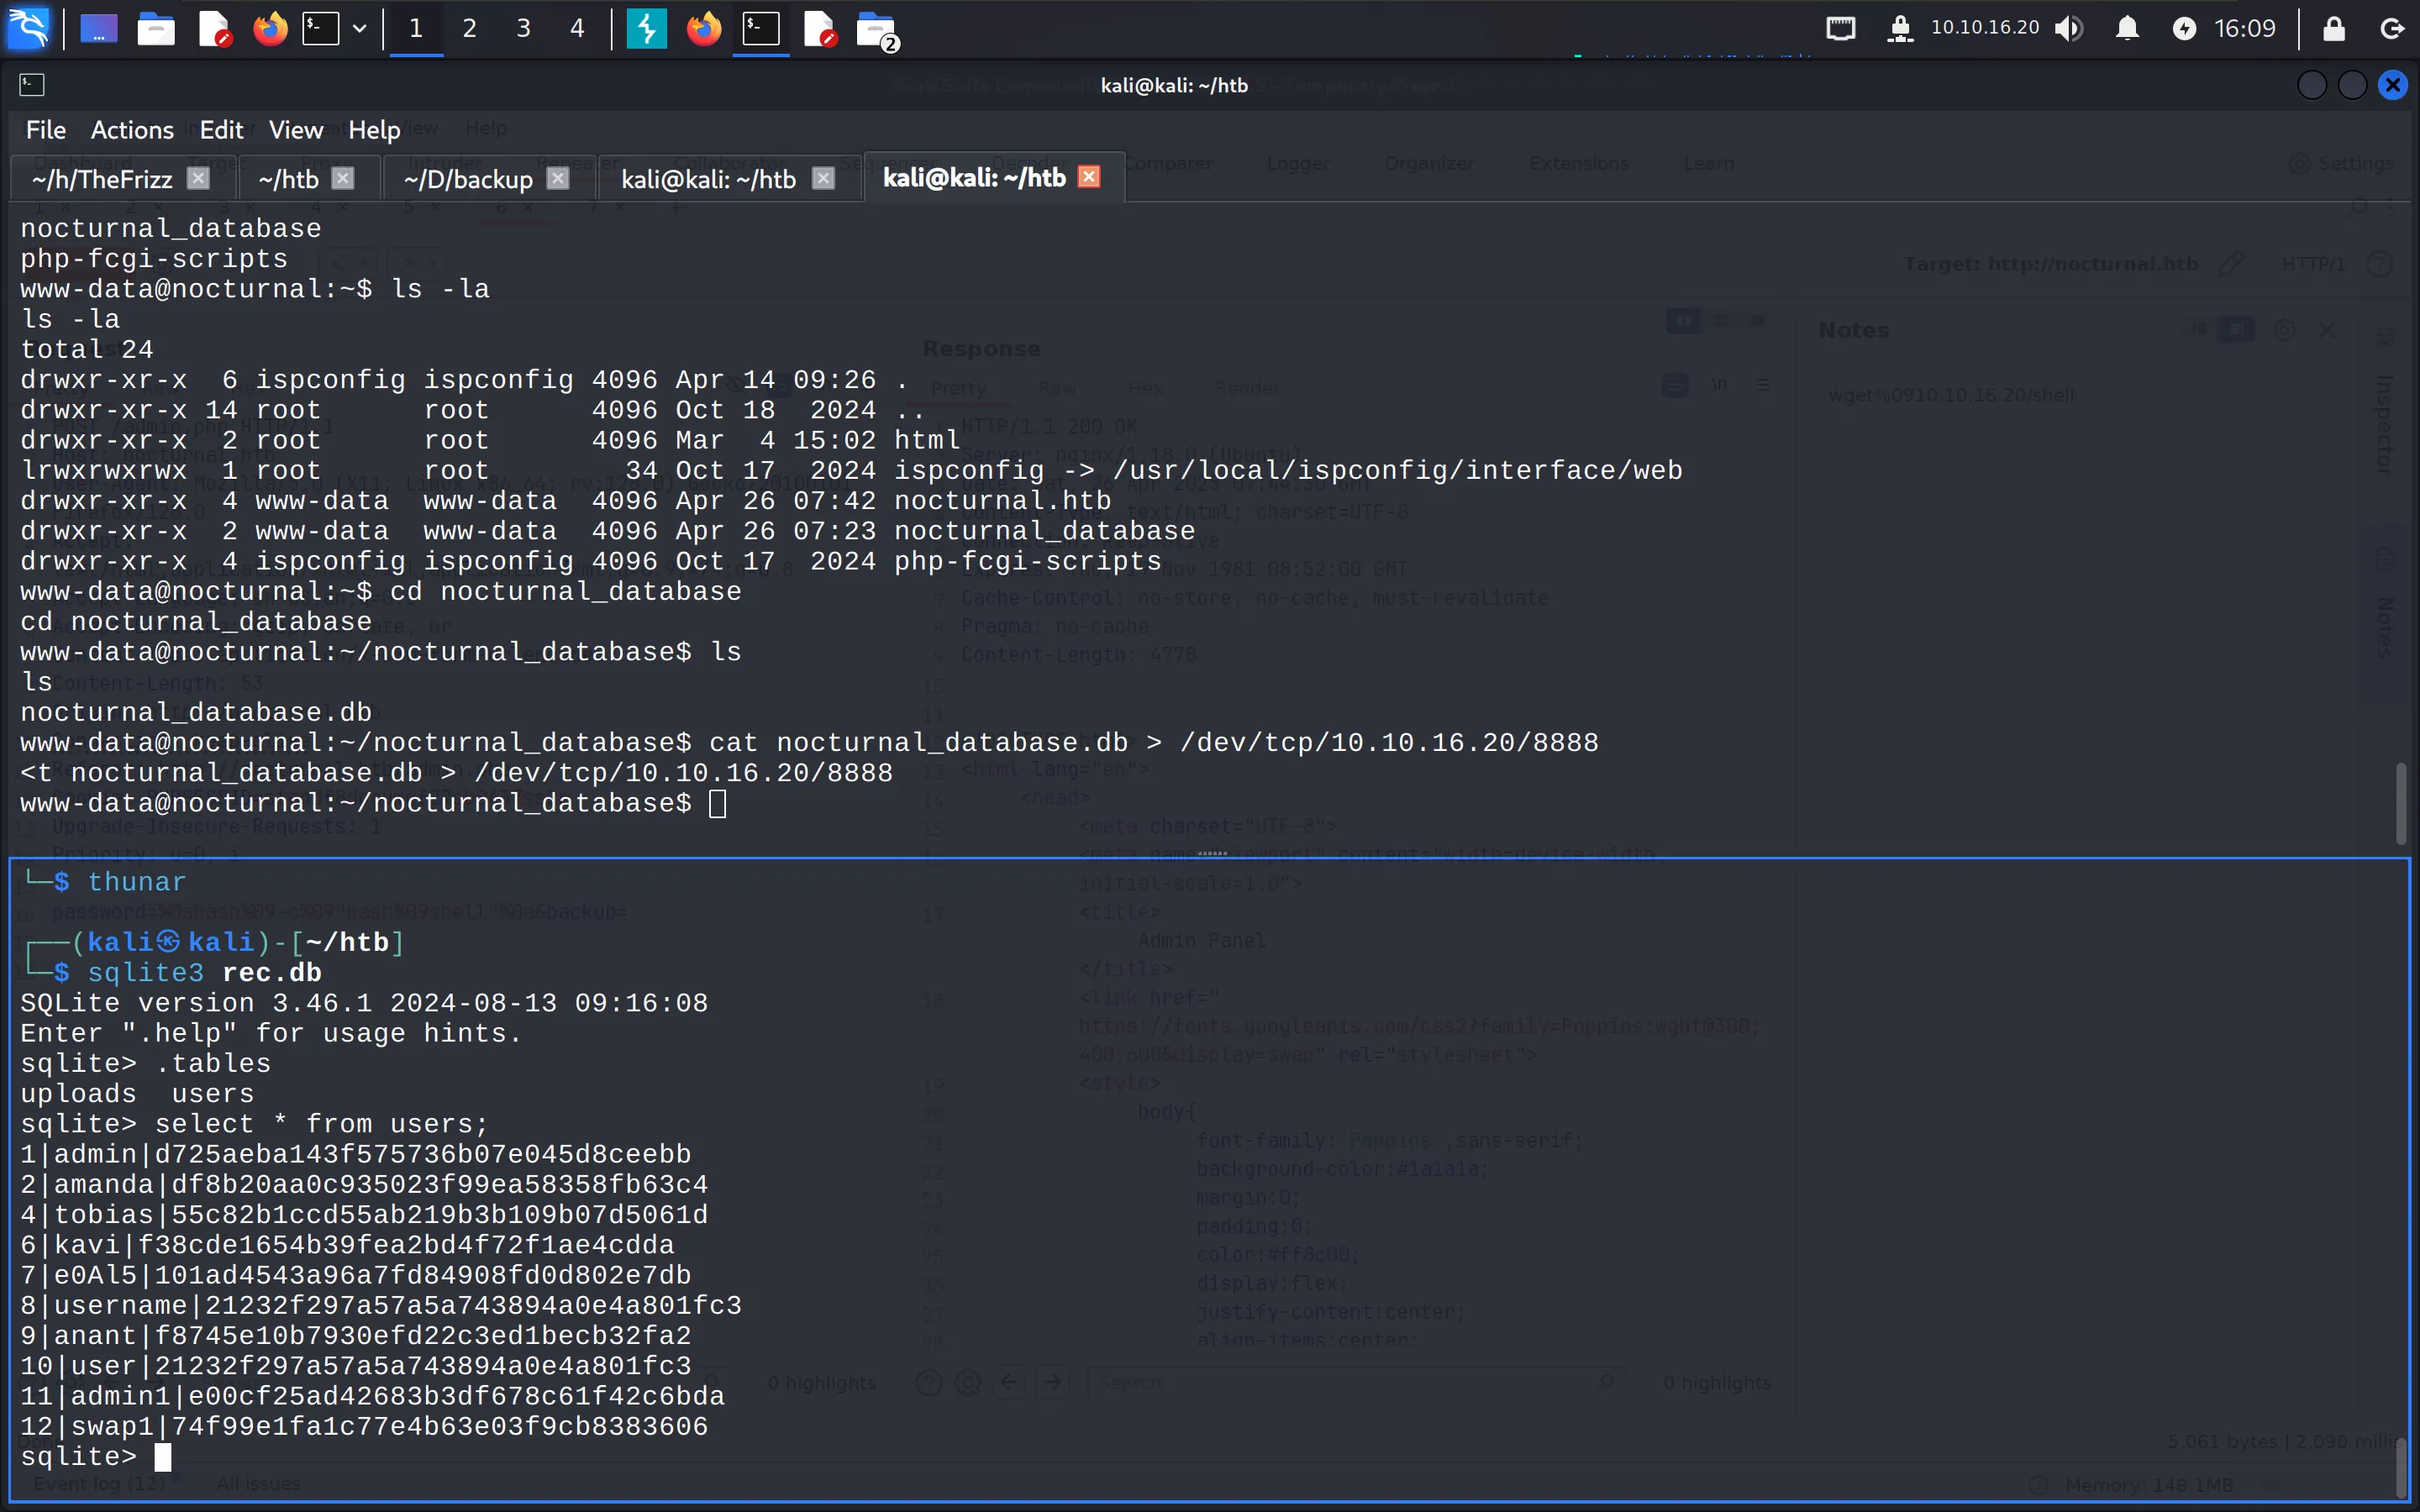Close the inactive kali@kali: ~/htb tab

point(823,178)
